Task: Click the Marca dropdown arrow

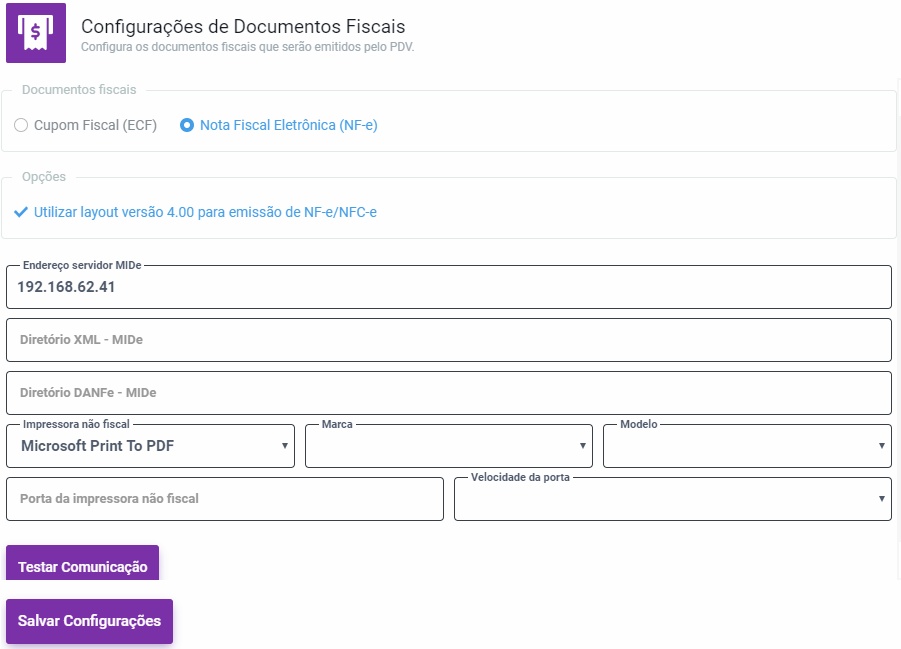Action: pyautogui.click(x=583, y=446)
